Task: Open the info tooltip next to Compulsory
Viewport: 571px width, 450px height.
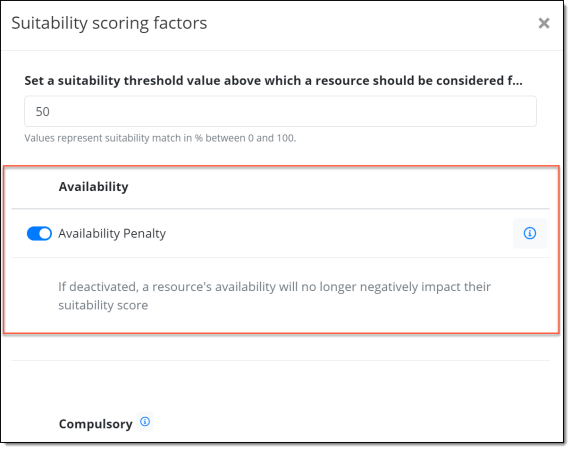Action: click(x=145, y=422)
